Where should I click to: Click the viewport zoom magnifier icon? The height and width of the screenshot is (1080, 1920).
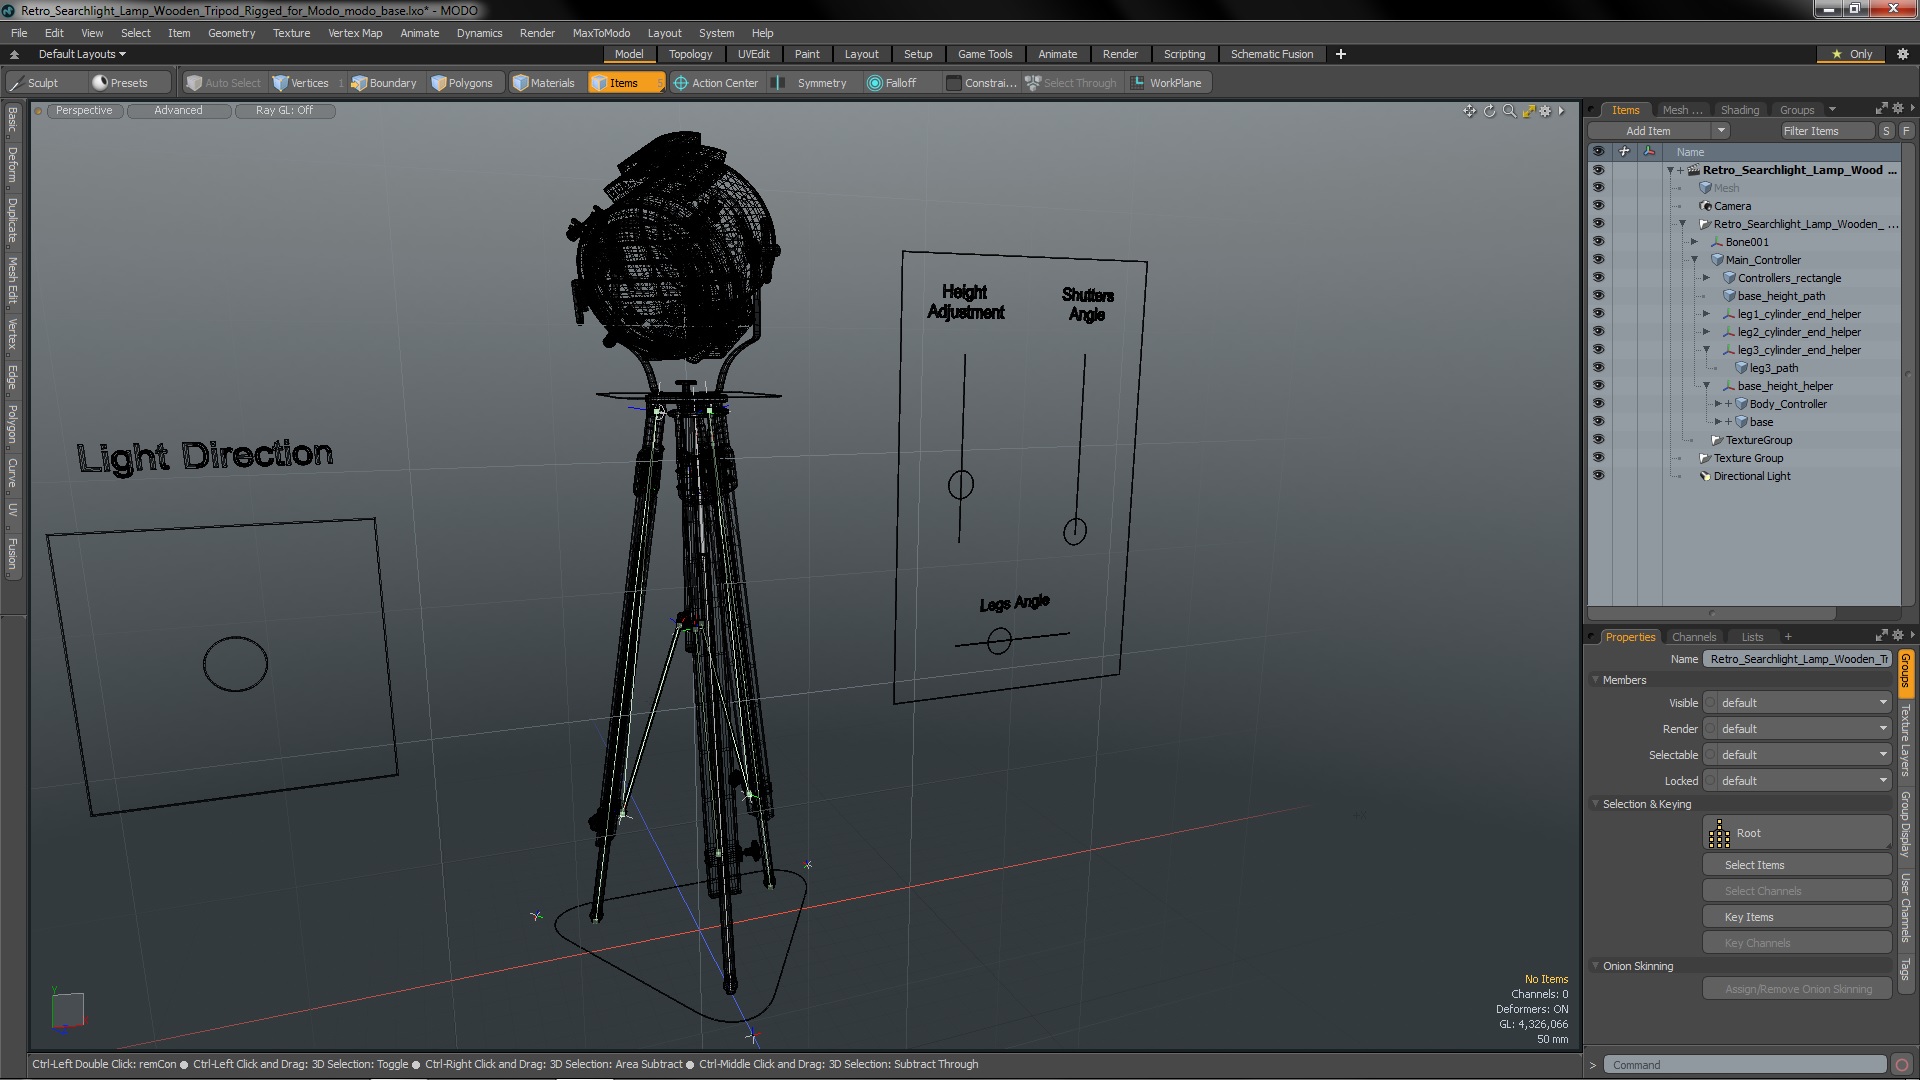click(1509, 111)
